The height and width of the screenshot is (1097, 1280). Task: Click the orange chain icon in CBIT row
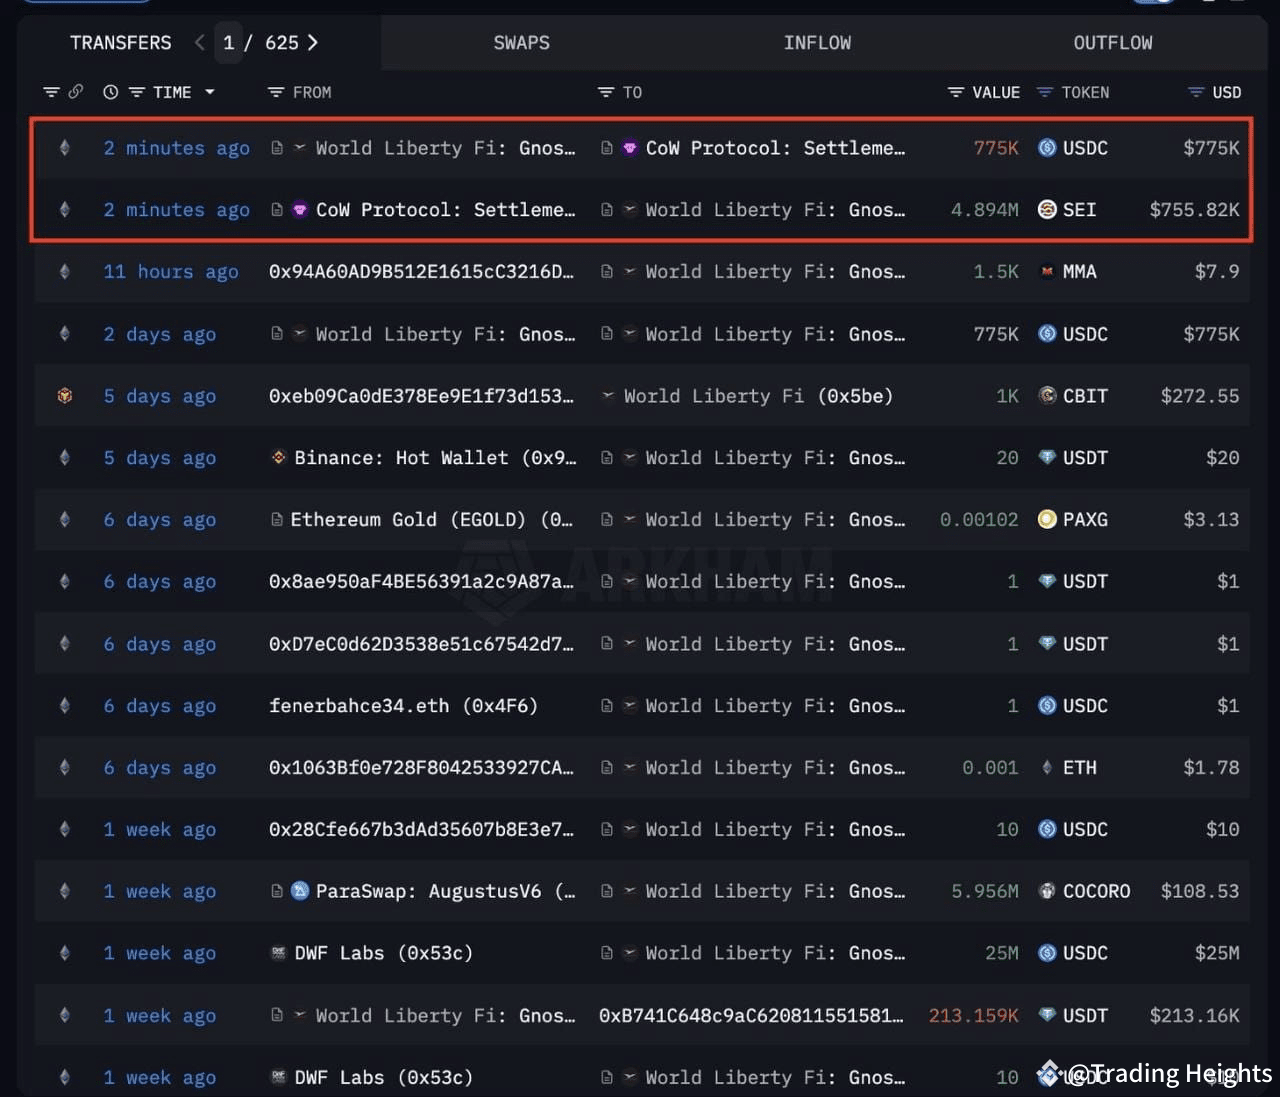tap(65, 396)
